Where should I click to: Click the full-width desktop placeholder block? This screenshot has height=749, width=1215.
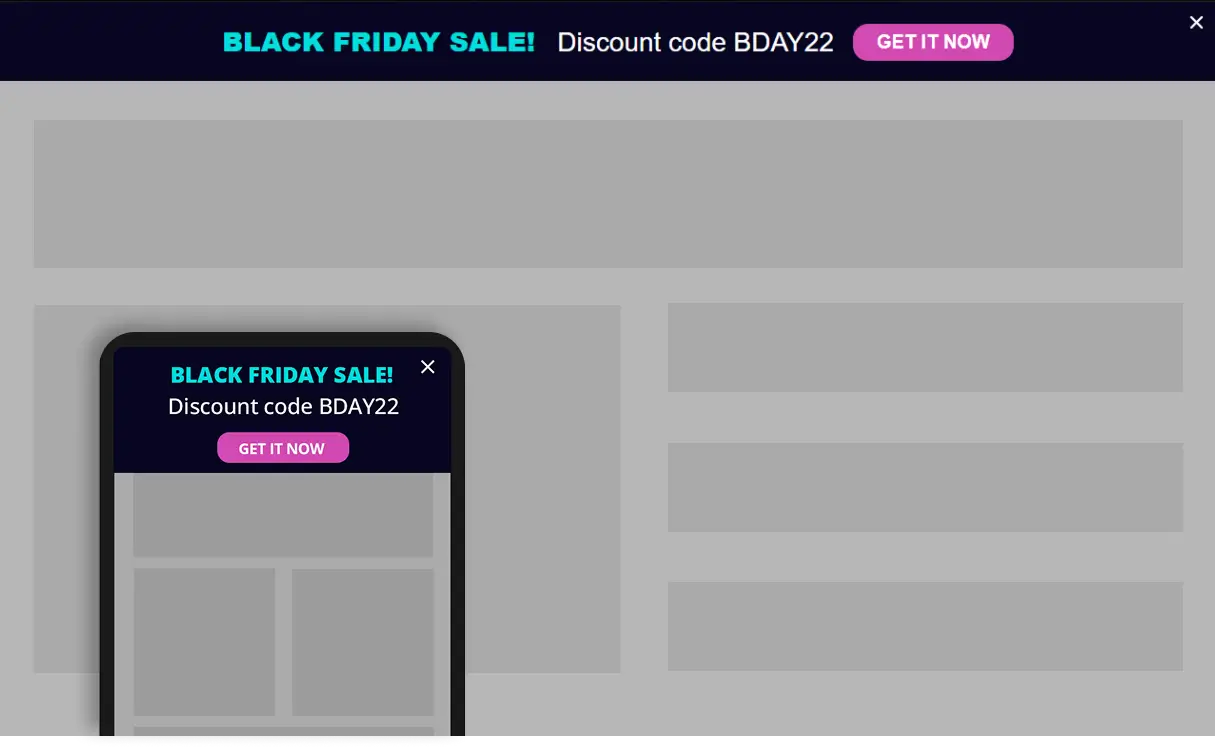(608, 194)
